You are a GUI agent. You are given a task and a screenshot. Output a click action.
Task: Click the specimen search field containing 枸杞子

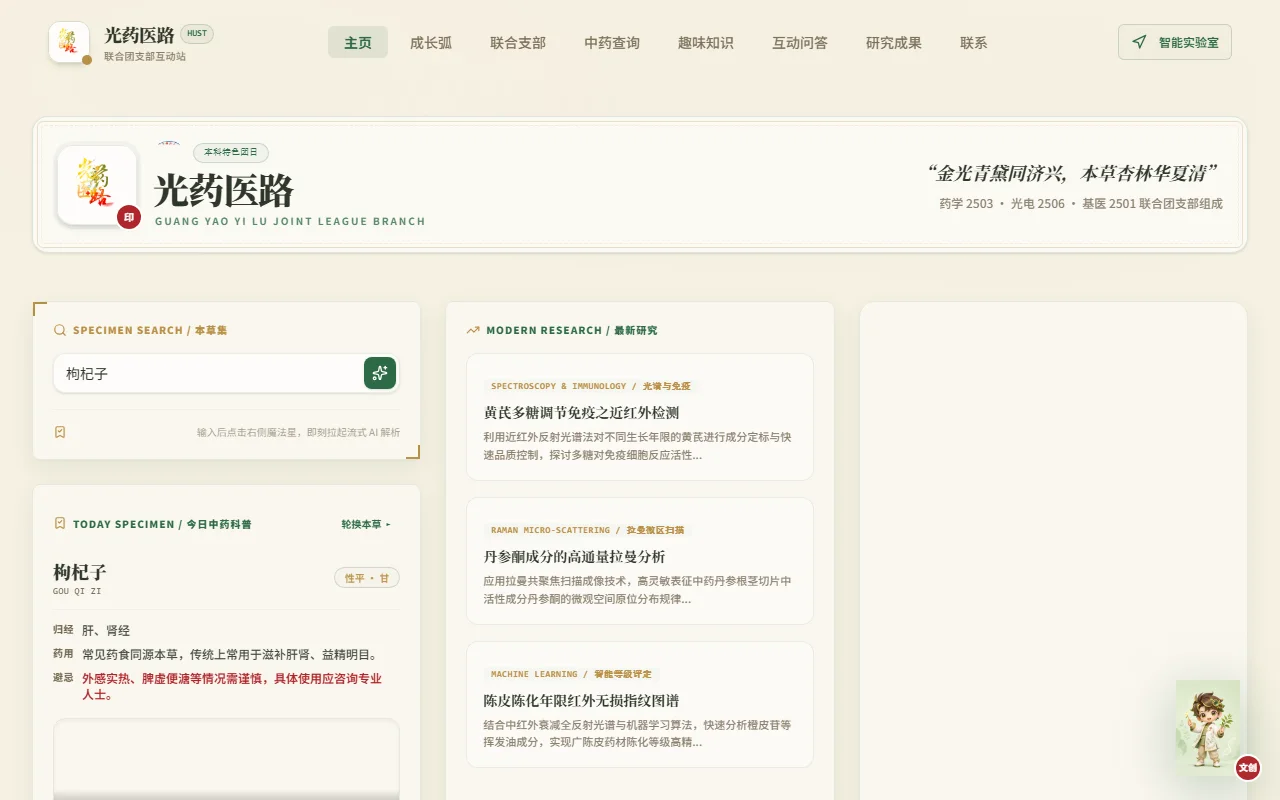coord(226,373)
